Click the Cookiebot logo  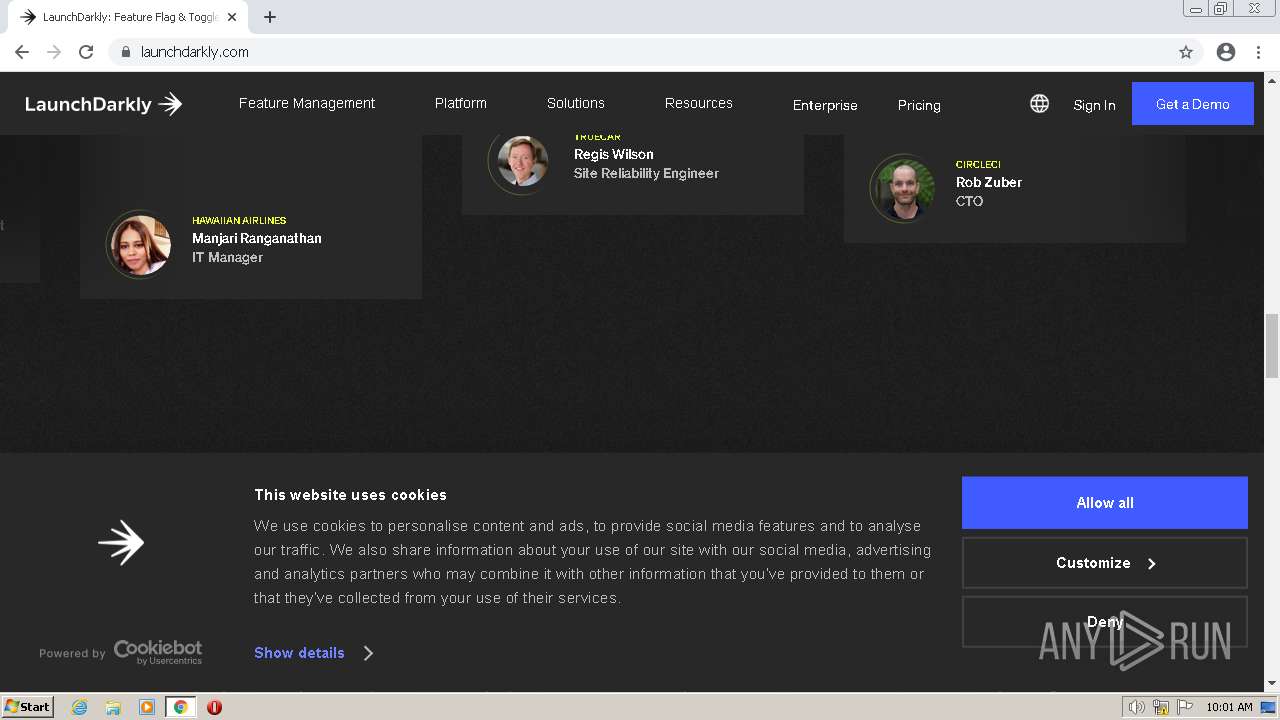coord(157,652)
